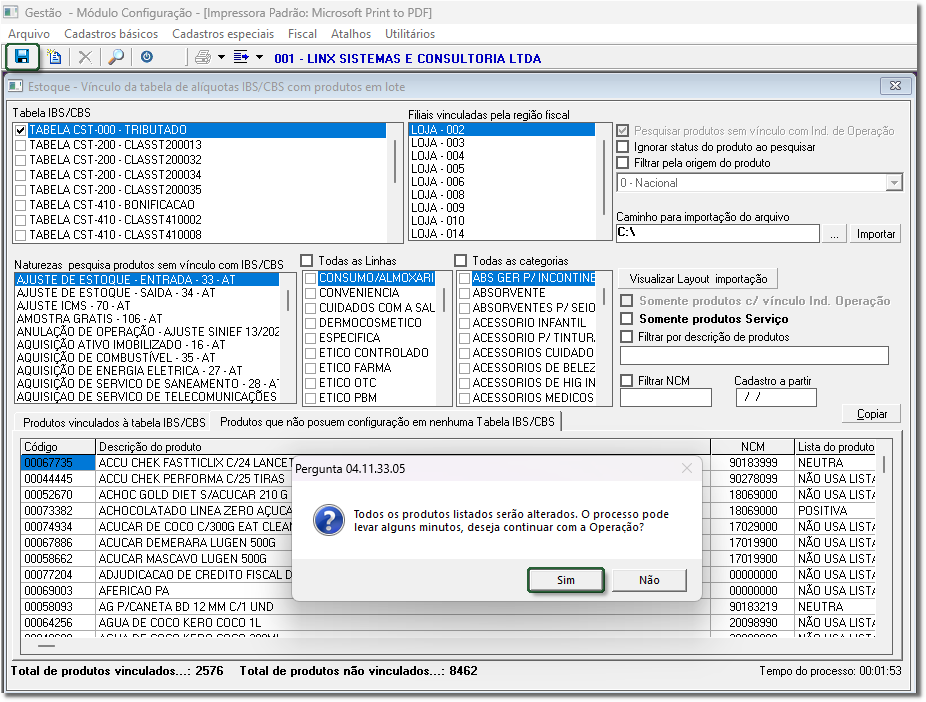Viewport: 926px width, 702px height.
Task: Switch to Produtos vinculados à tabela IBS/CBS tab
Action: tap(114, 423)
